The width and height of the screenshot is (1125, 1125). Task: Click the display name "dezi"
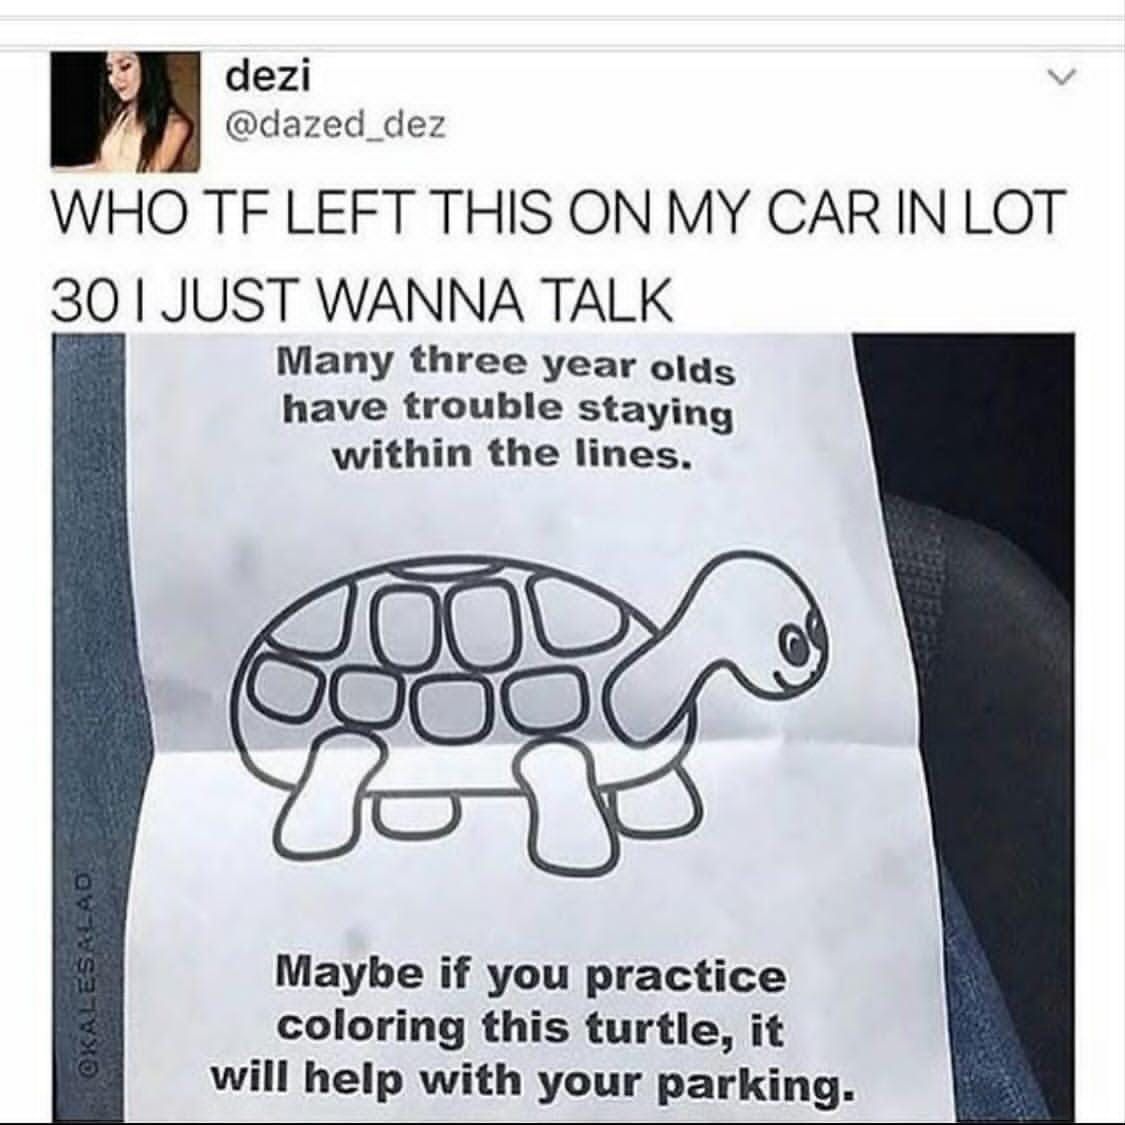coord(268,77)
